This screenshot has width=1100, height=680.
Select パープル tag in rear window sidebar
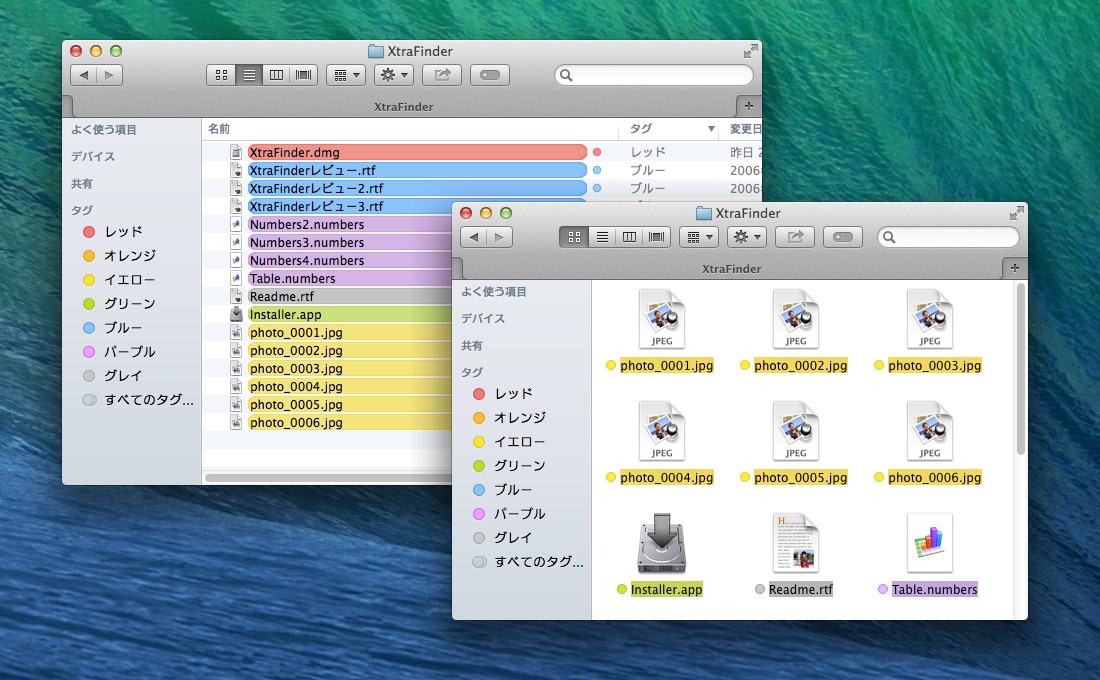[x=119, y=352]
